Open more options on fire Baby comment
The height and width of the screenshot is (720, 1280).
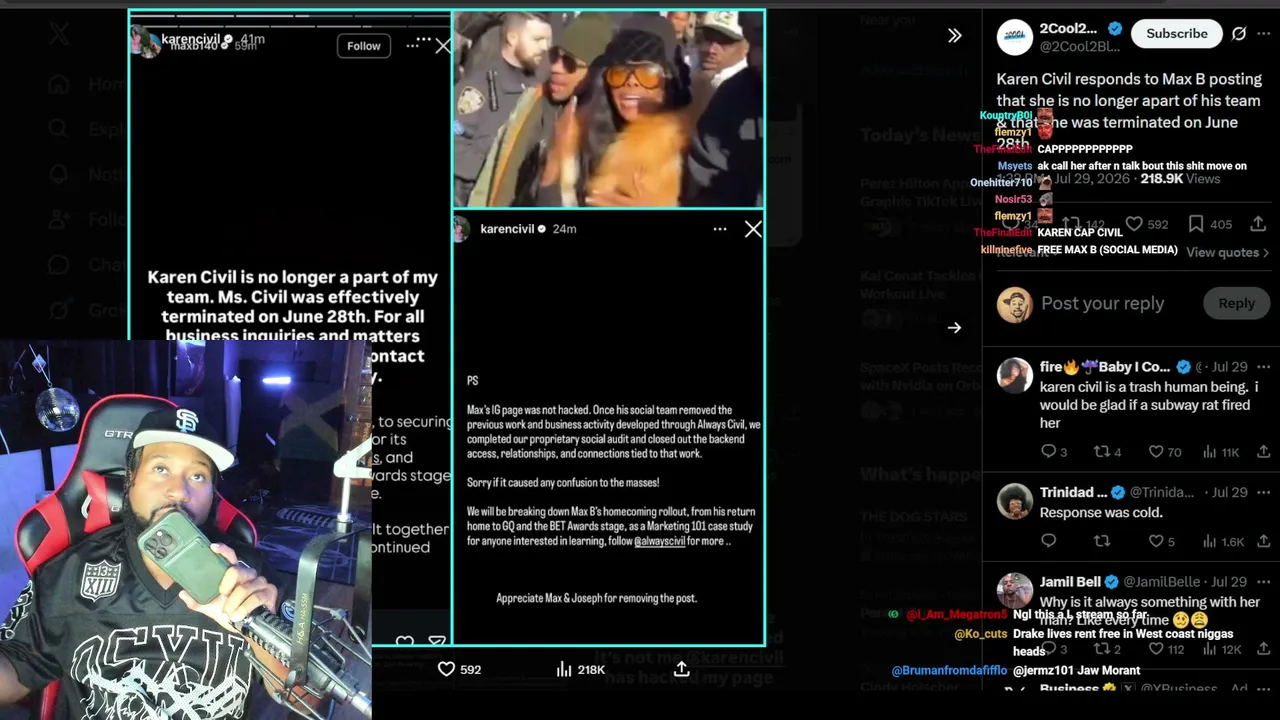[1264, 367]
